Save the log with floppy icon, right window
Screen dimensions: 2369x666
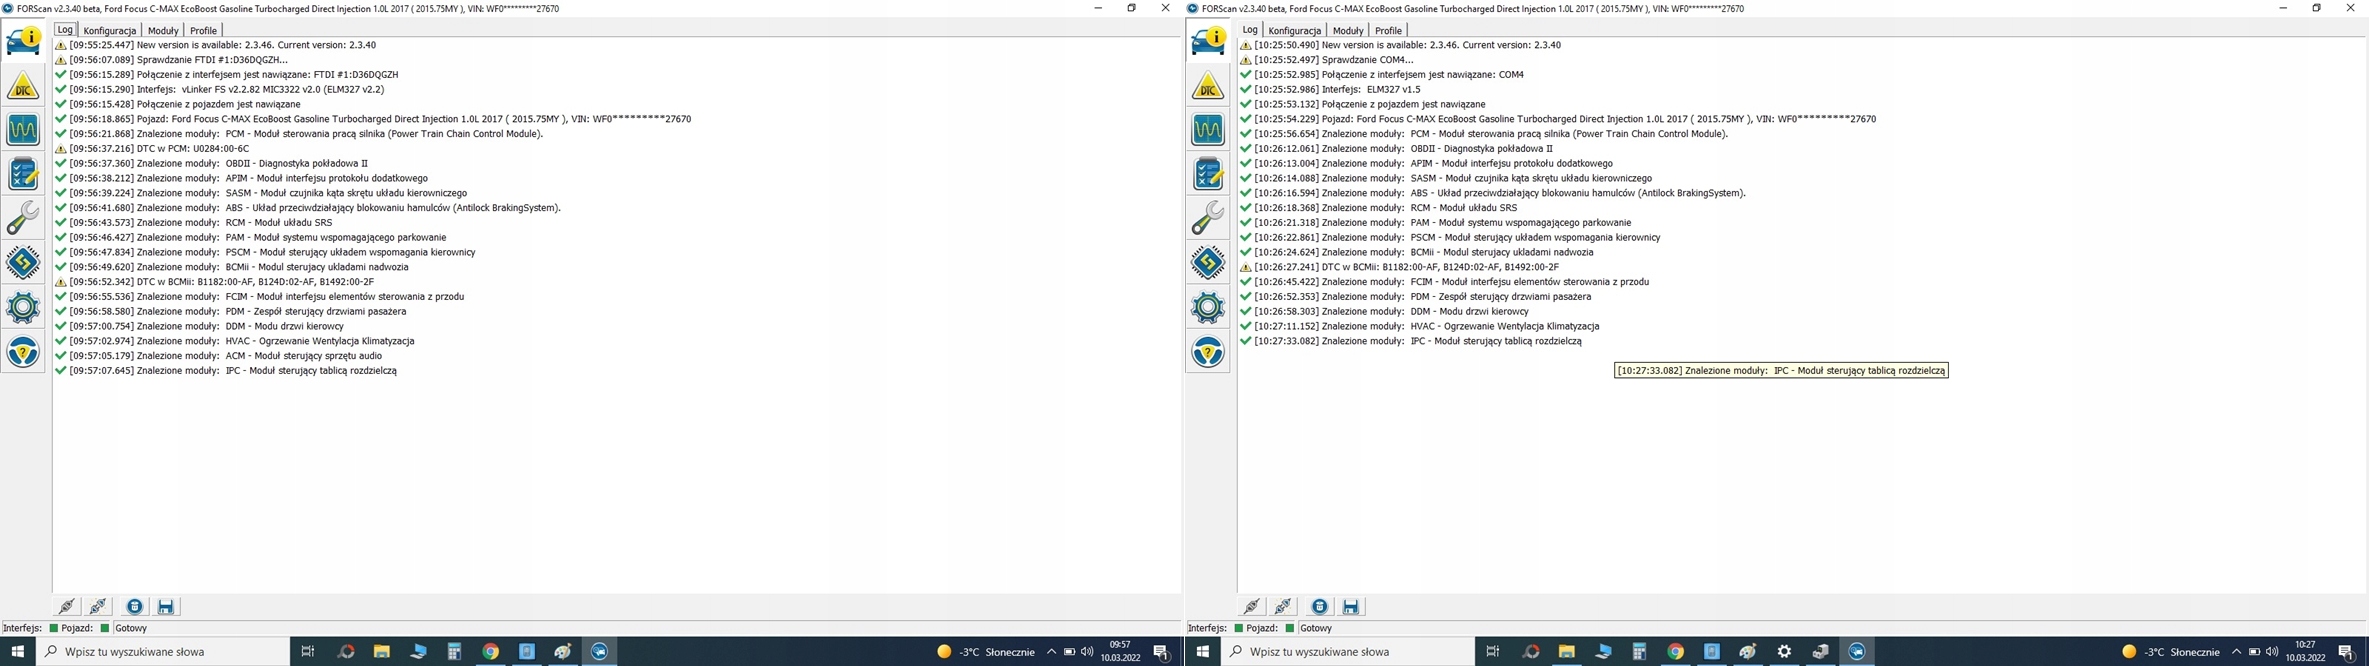point(1351,606)
